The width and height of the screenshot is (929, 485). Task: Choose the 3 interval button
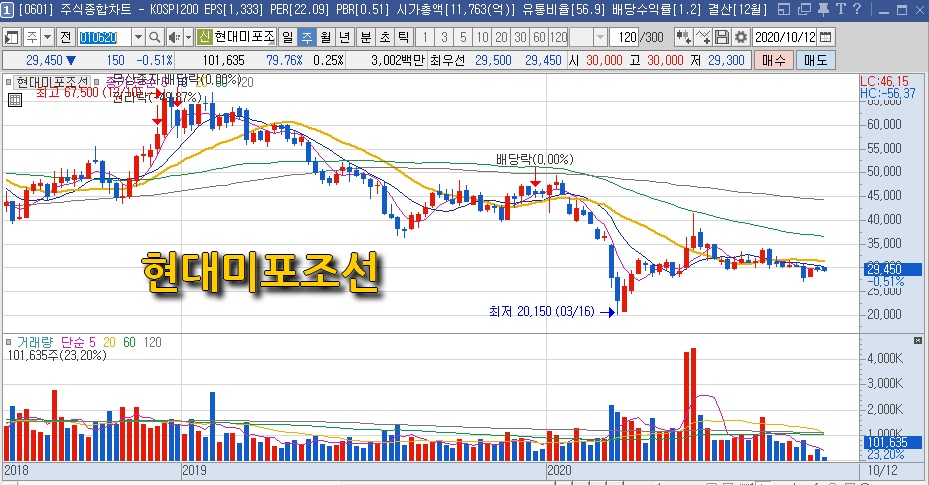tap(444, 37)
